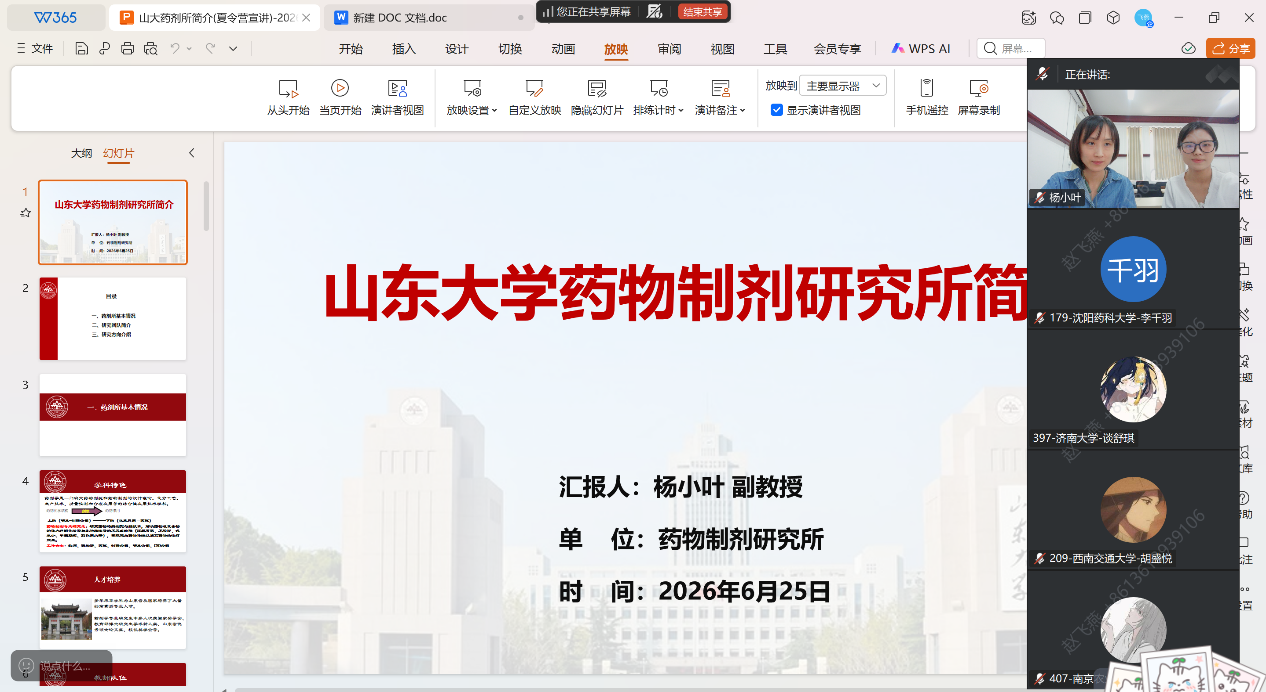This screenshot has width=1266, height=692.
Task: Start slideshow from current slide (当页开始)
Action: coord(340,98)
